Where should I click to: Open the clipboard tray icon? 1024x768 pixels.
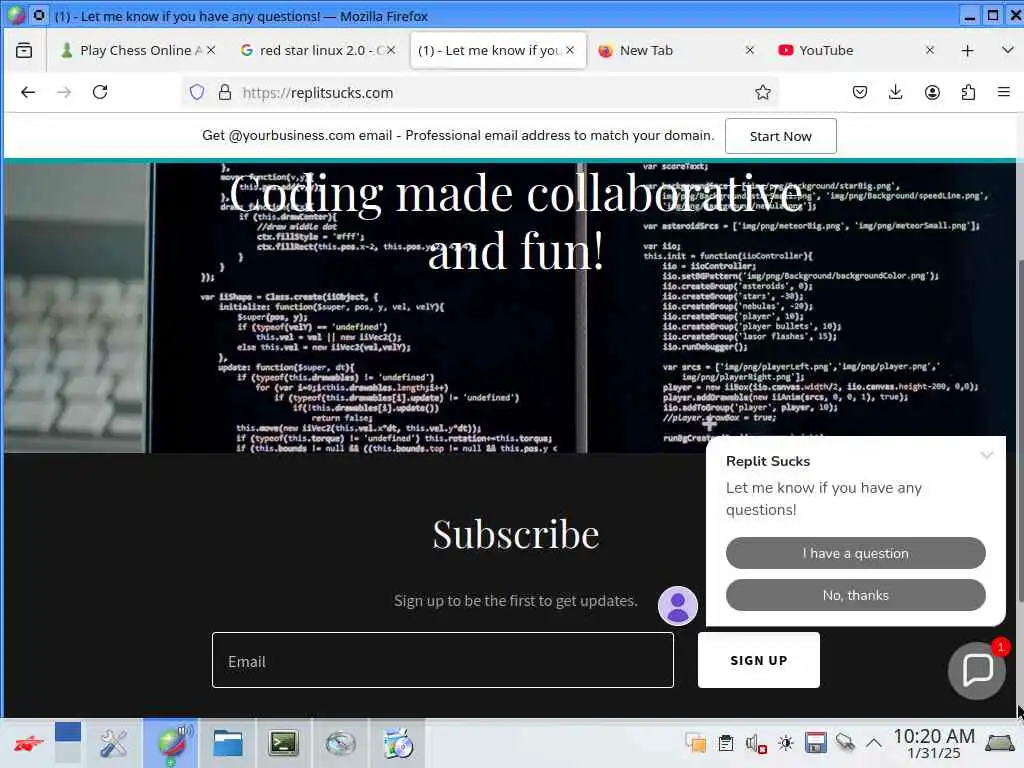[x=726, y=743]
